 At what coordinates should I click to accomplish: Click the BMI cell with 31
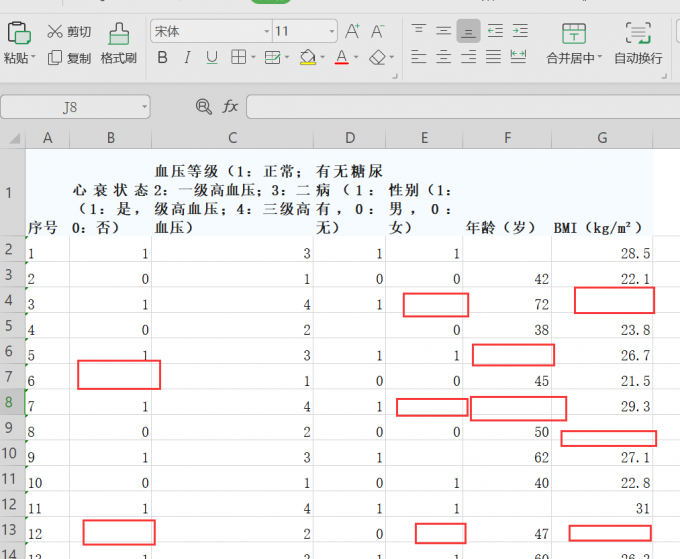602,504
